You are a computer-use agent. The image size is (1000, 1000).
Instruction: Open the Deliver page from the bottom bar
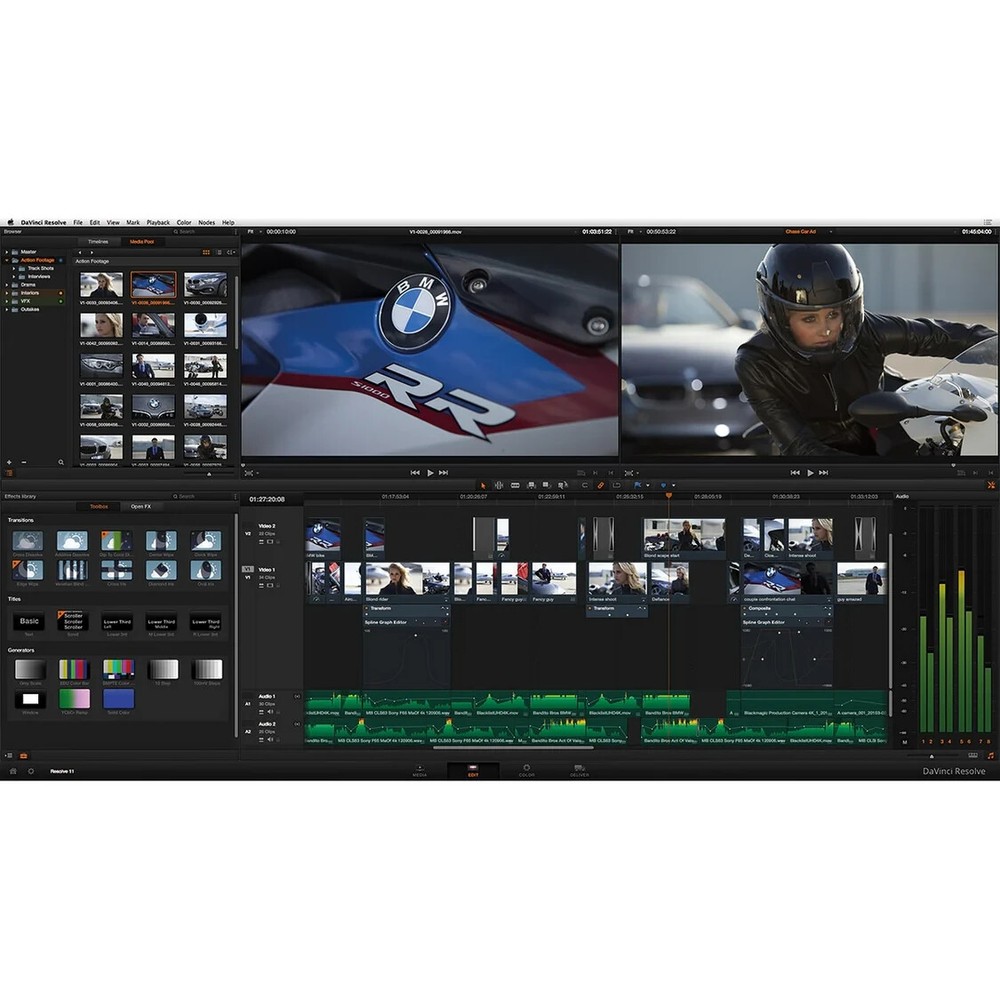tap(580, 770)
